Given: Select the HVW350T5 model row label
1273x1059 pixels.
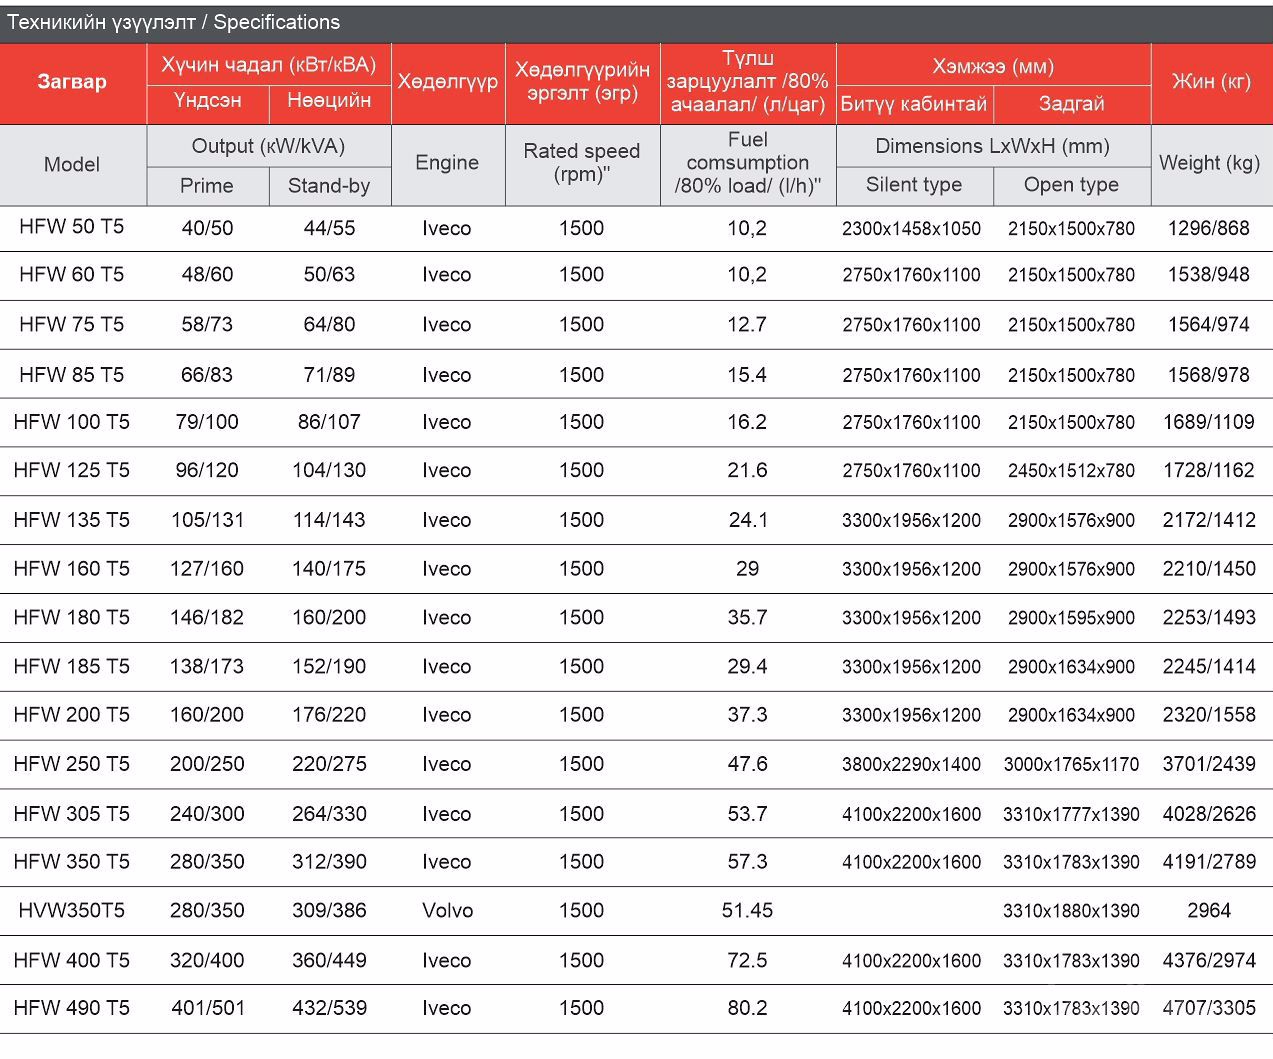Looking at the screenshot, I should pos(72,911).
